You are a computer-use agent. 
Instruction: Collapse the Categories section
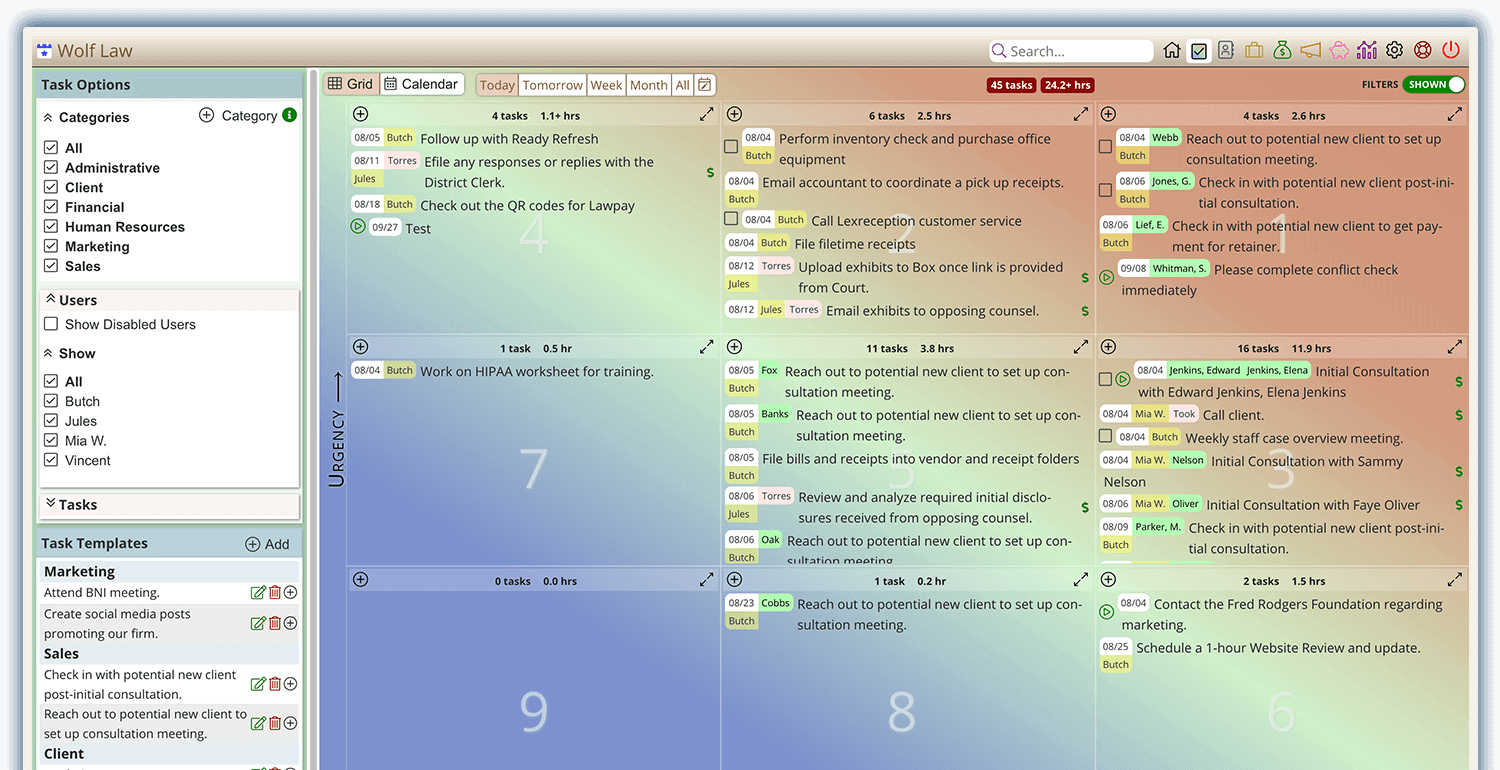tap(48, 117)
